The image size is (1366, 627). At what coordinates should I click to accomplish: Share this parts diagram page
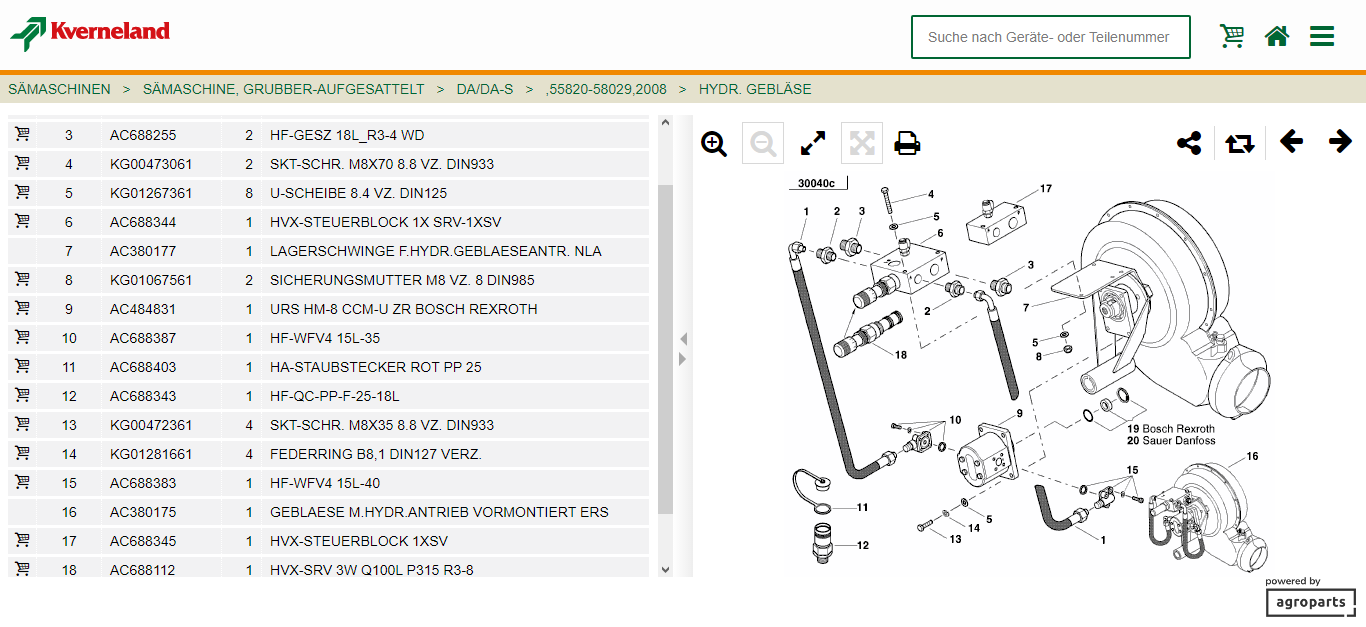coord(1189,143)
